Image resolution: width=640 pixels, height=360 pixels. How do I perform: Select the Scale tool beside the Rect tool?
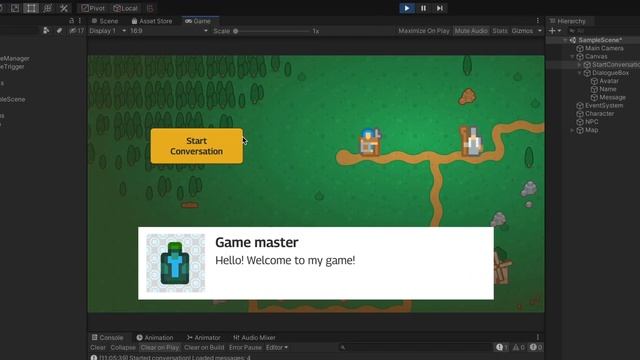(15, 8)
